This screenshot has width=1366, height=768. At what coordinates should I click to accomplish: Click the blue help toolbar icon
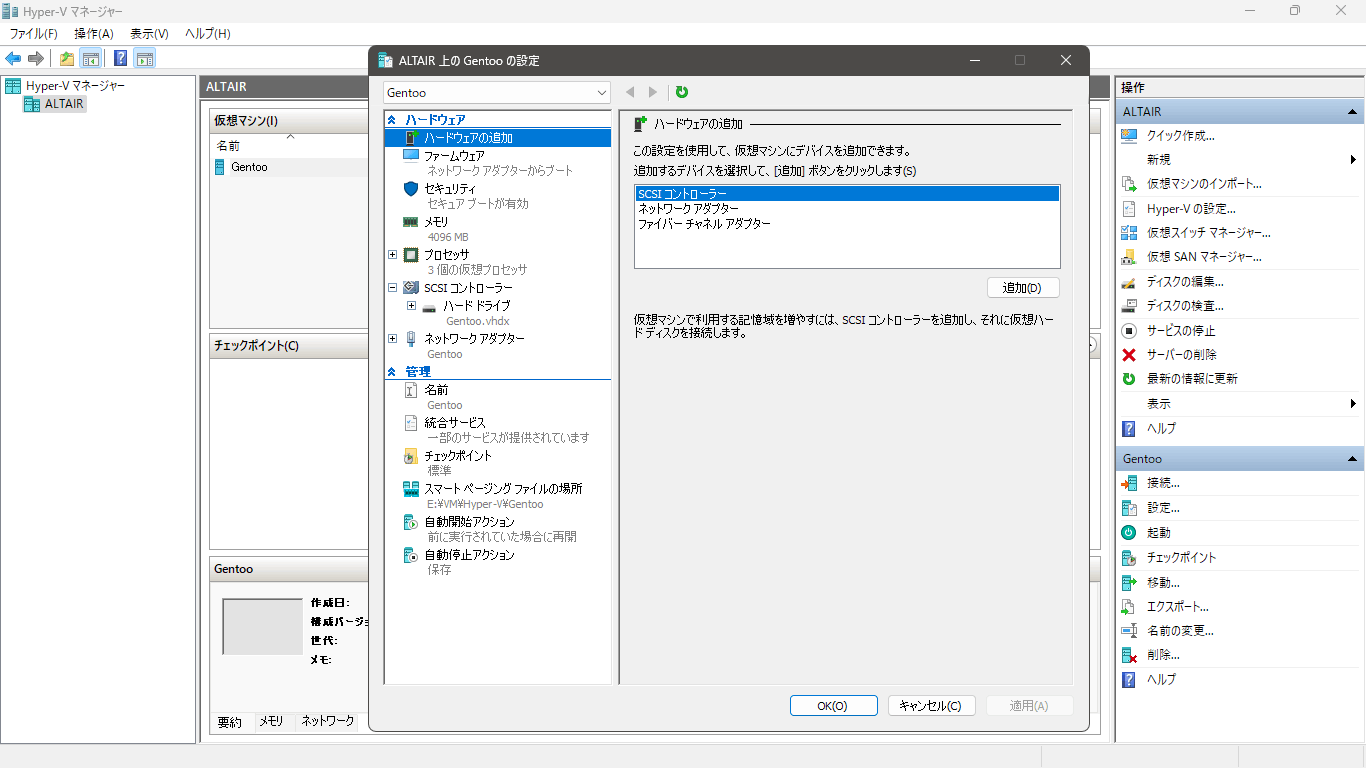(x=120, y=58)
